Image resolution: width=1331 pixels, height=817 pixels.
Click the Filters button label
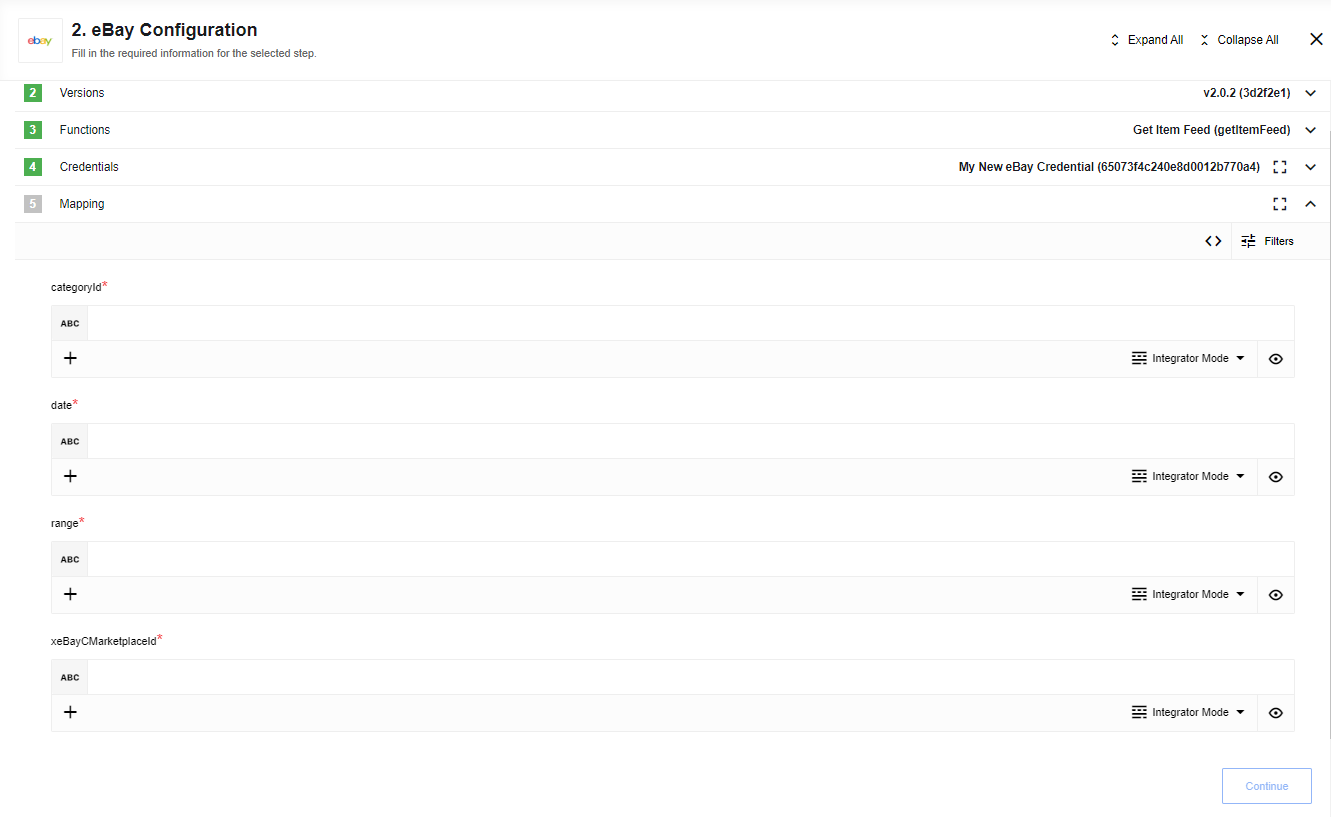[x=1279, y=241]
